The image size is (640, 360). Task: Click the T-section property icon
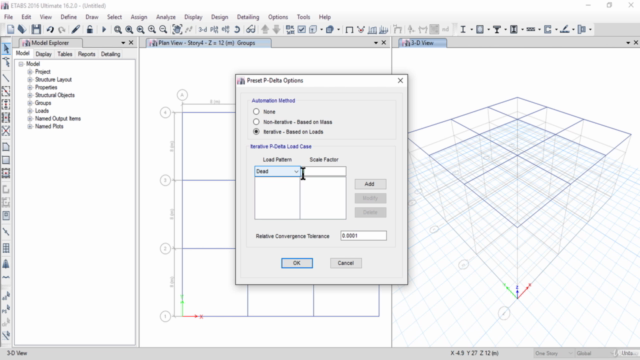[497, 29]
